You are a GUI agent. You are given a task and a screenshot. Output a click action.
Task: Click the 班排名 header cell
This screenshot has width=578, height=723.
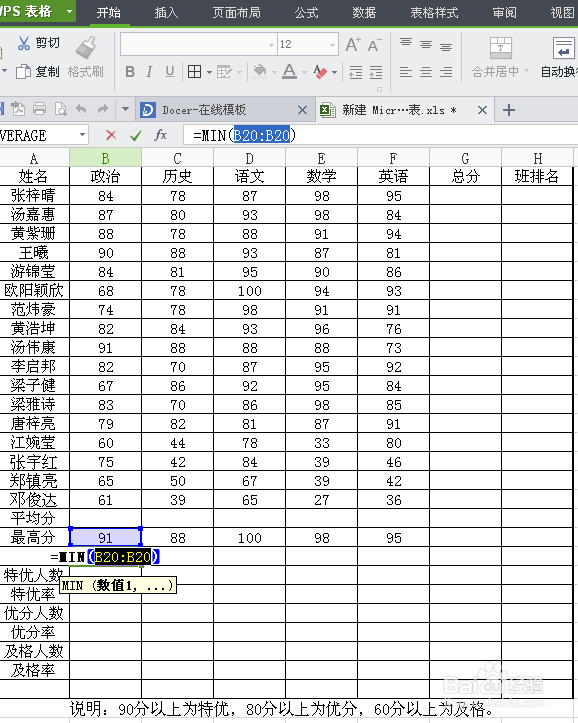pos(537,176)
